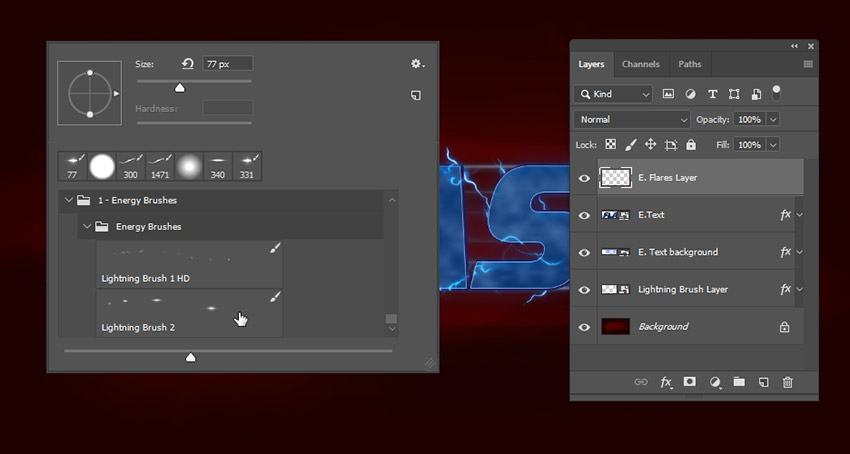
Task: Create a new group folder icon
Action: pos(739,382)
